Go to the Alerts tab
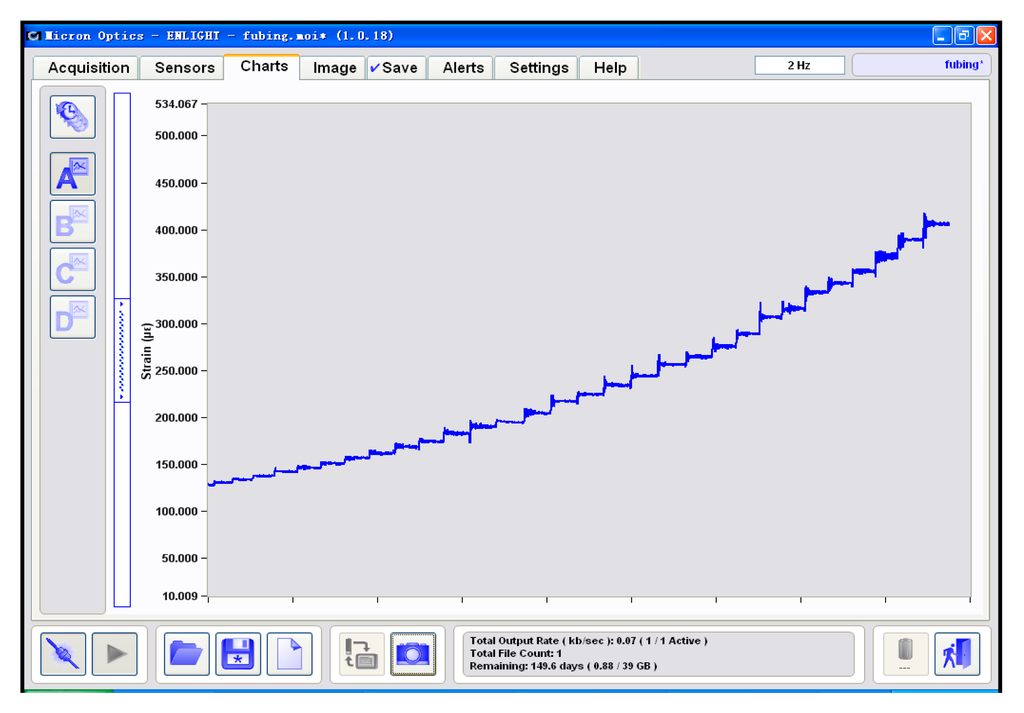 coord(463,68)
